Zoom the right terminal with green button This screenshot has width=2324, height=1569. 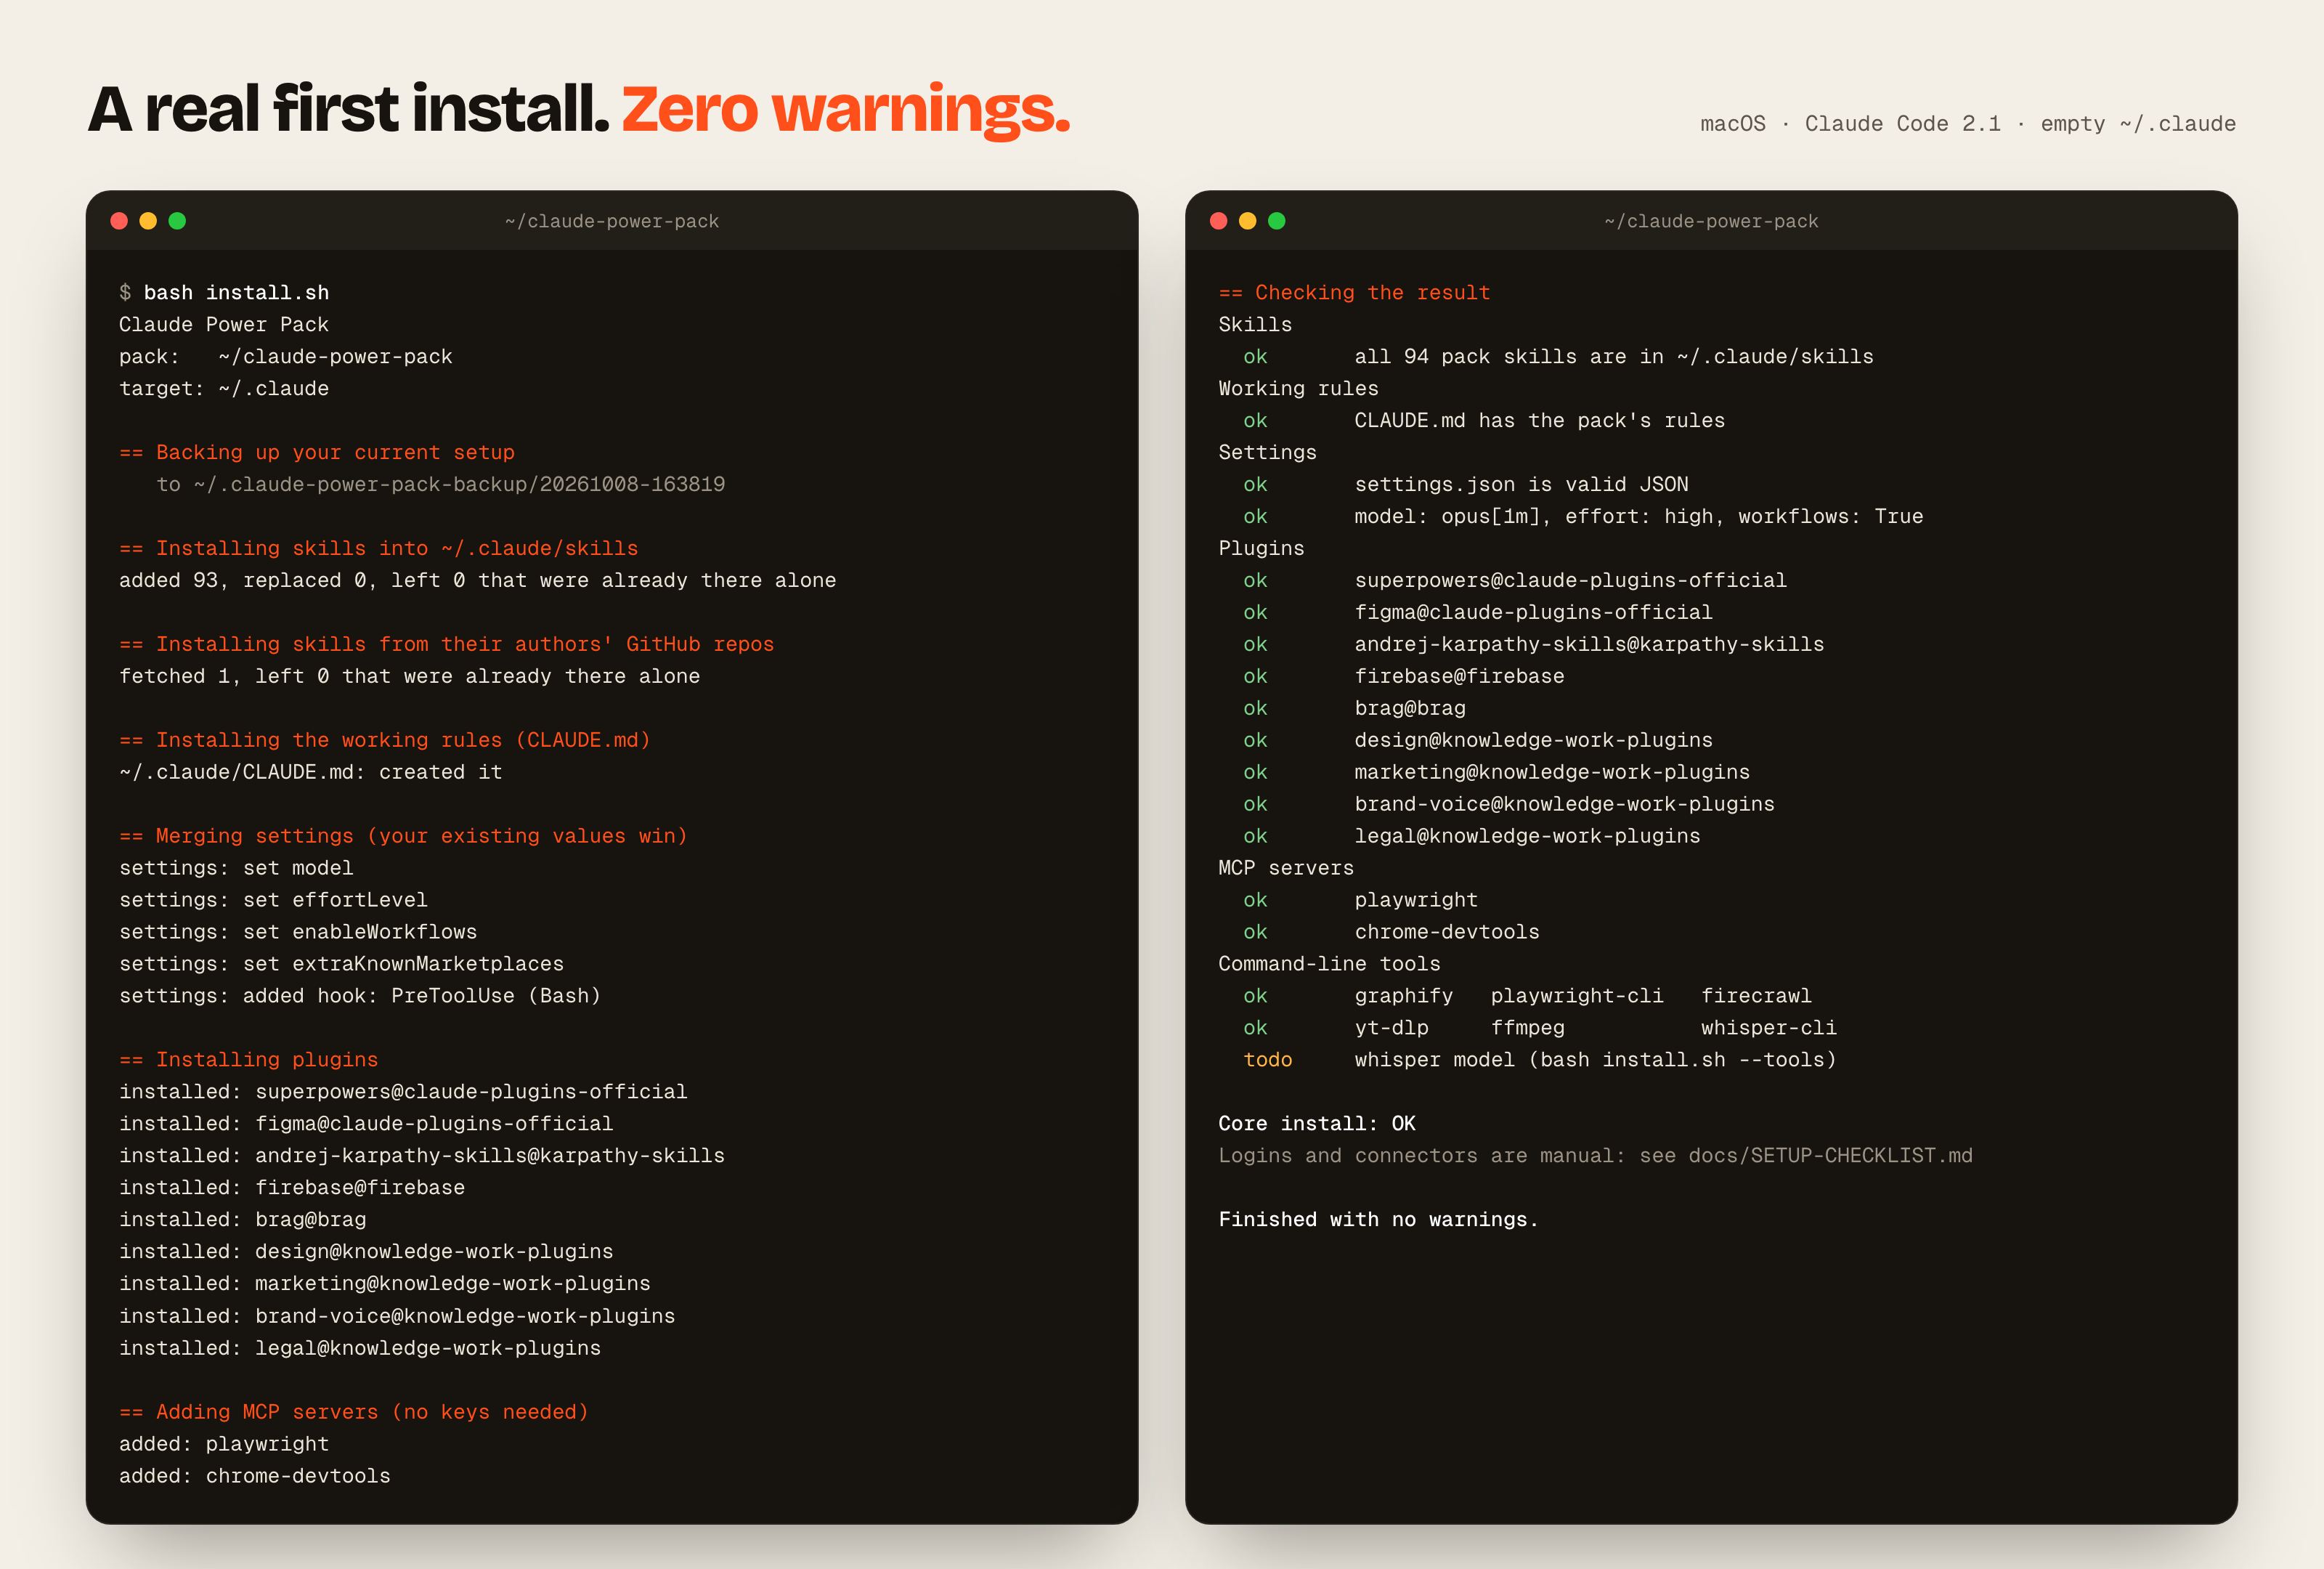(1277, 221)
